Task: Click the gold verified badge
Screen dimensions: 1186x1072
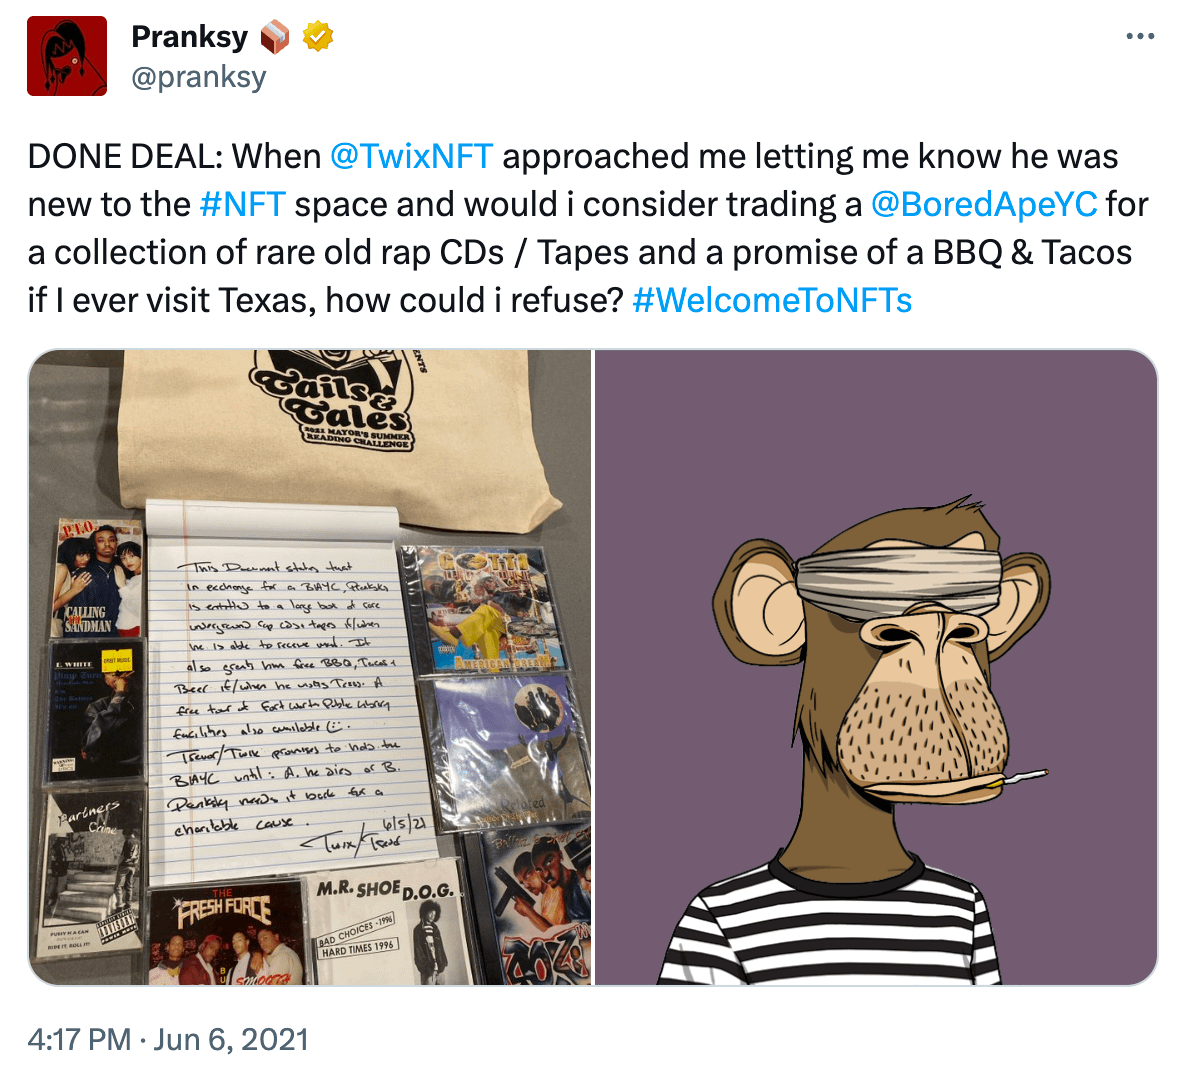Action: 318,37
